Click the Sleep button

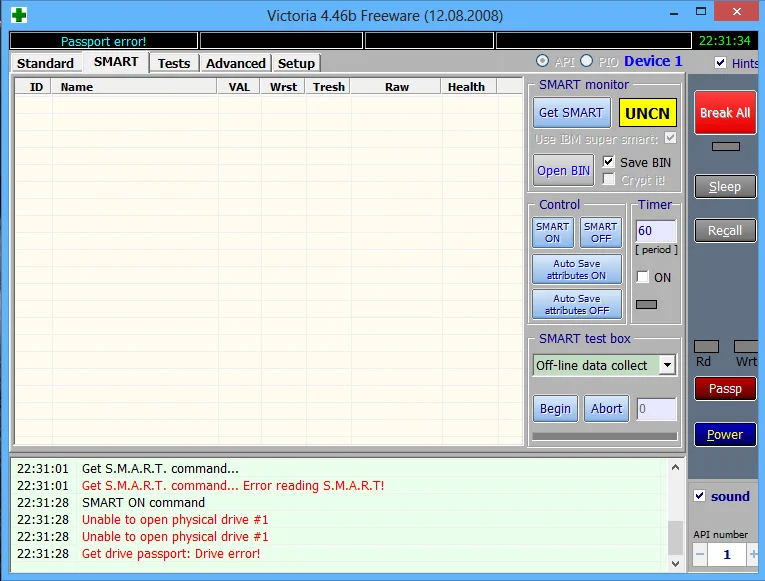[725, 187]
